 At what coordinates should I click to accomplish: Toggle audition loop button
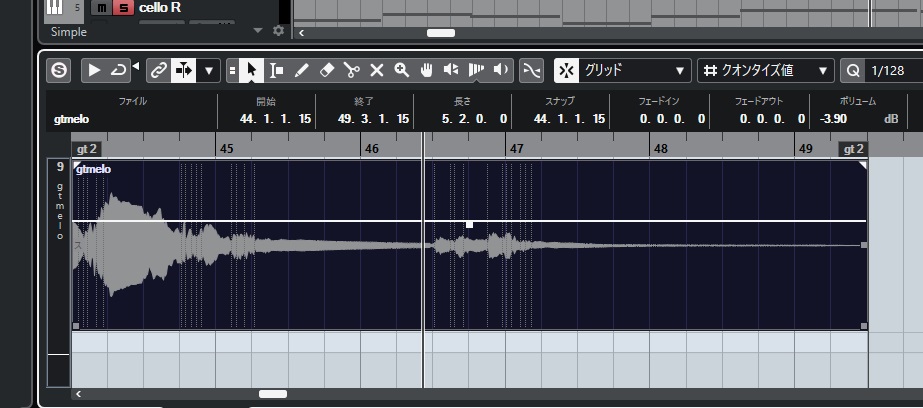[x=118, y=70]
